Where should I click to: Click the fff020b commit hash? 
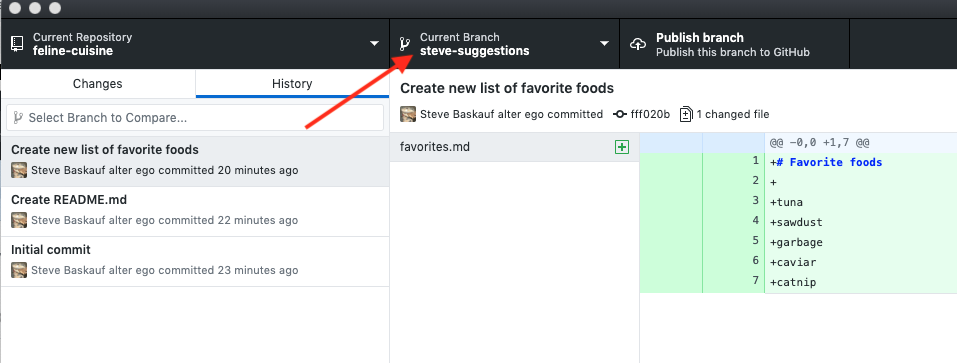coord(651,114)
